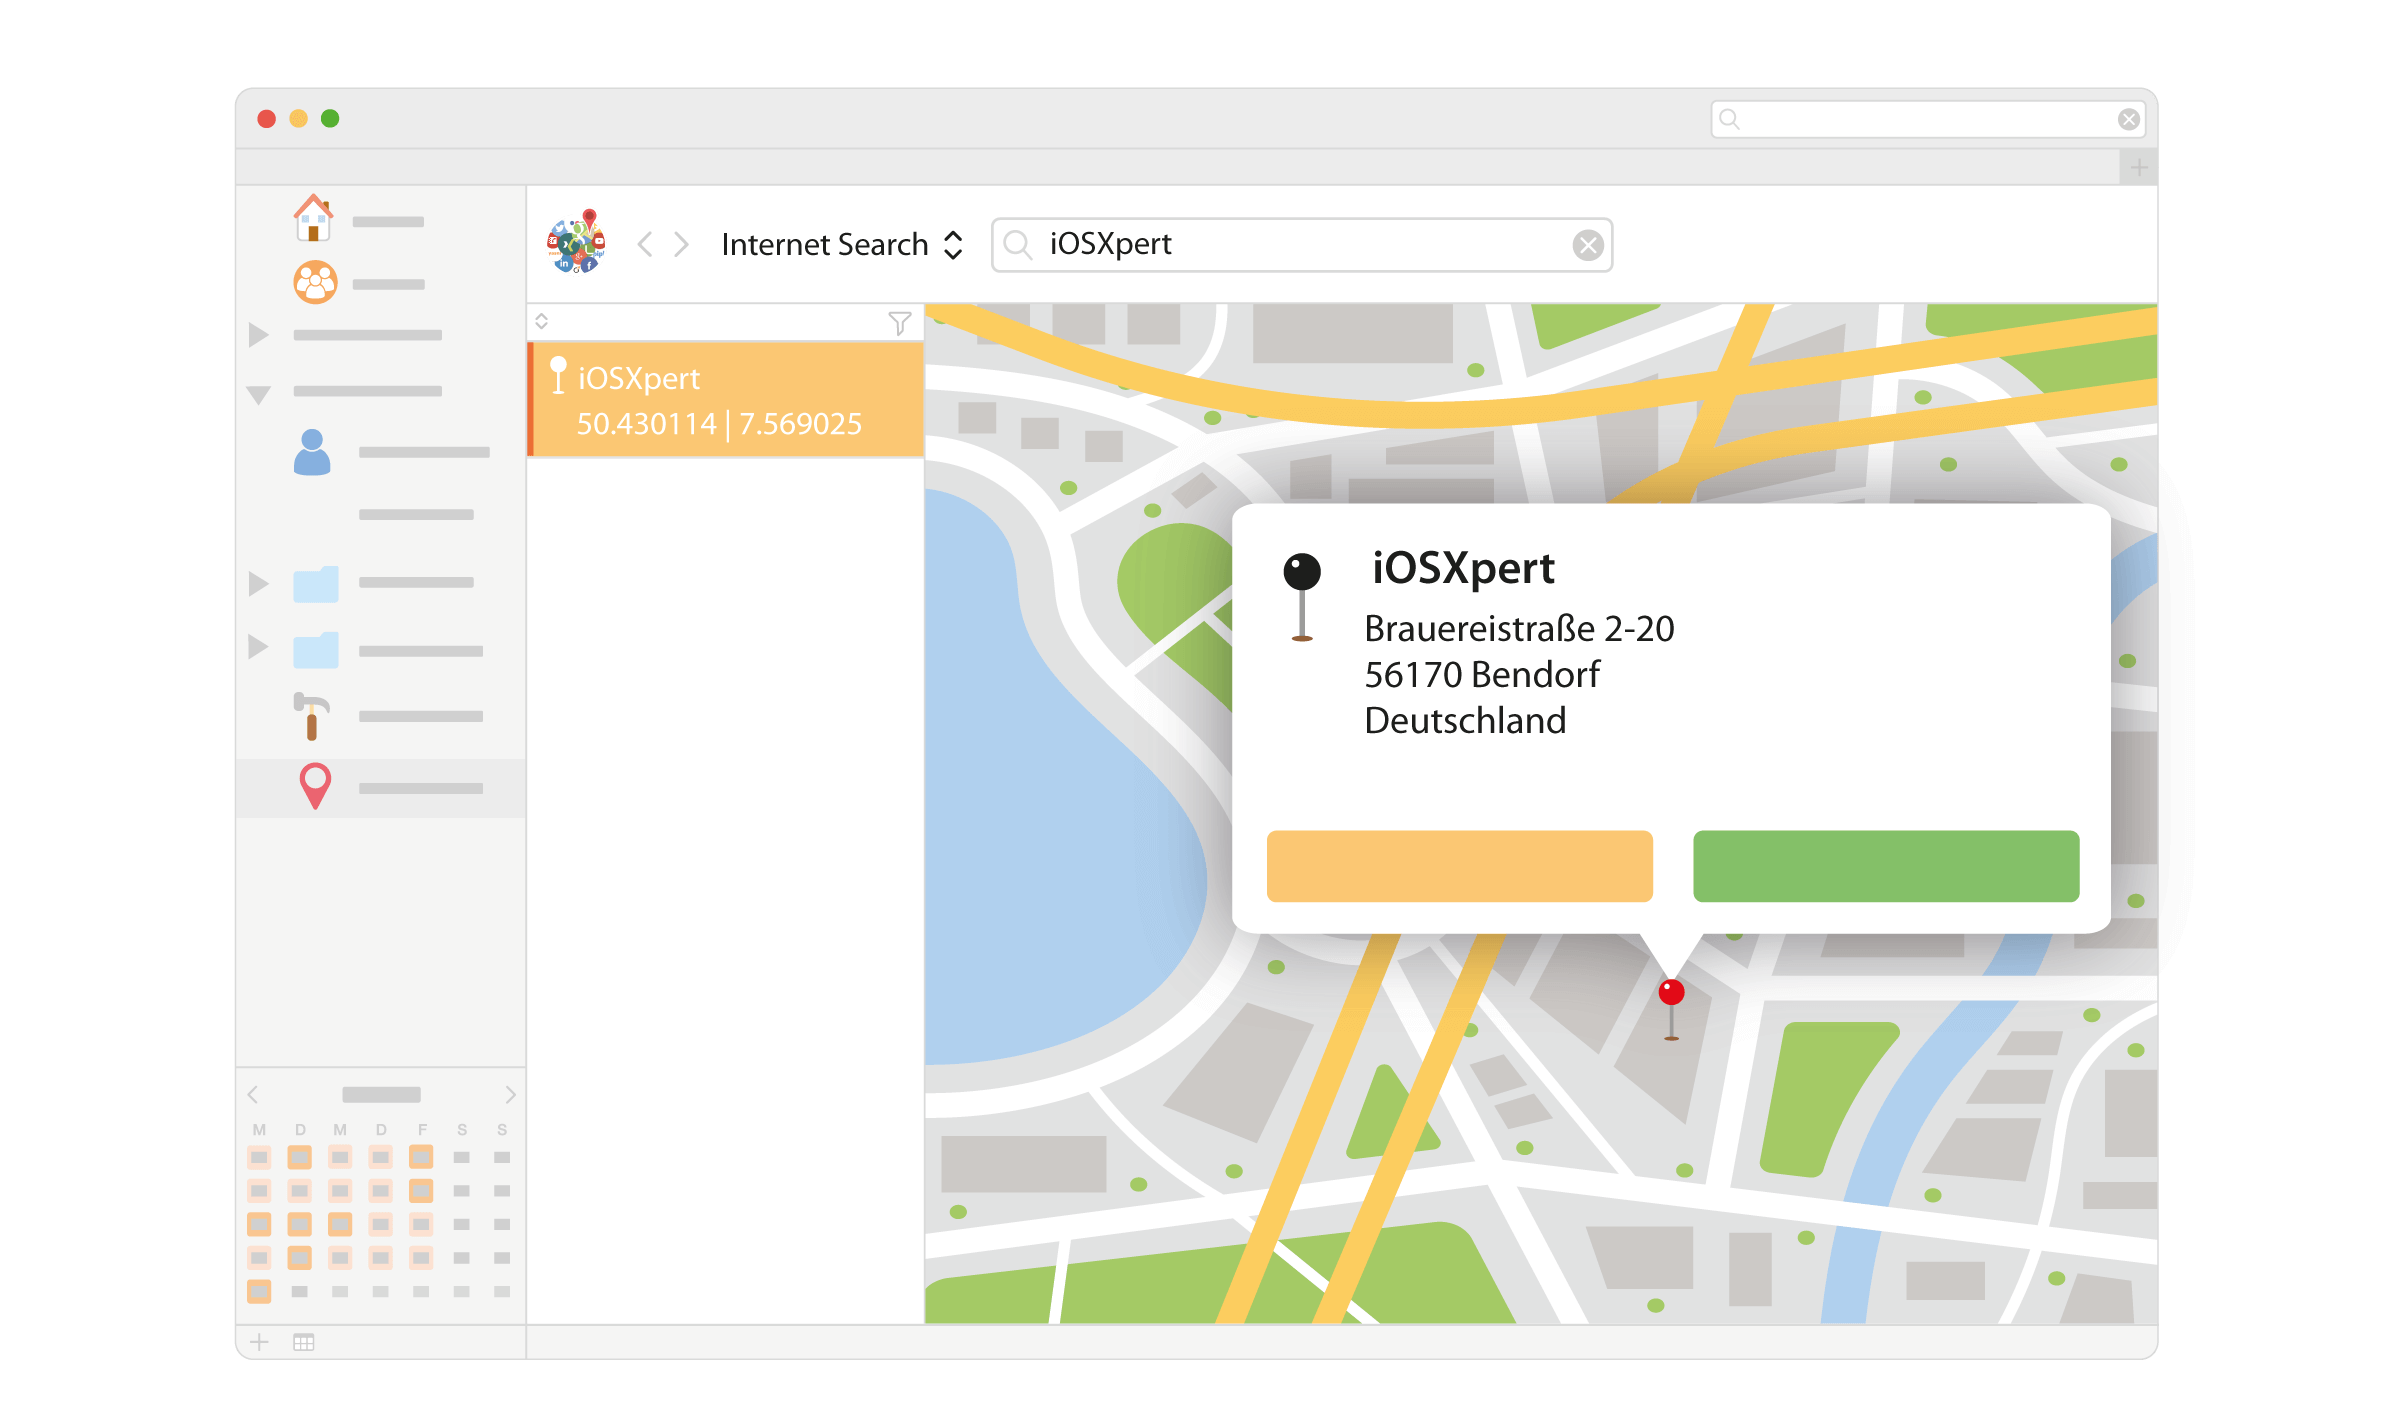2392x1422 pixels.
Task: Click magnifier icon in top search
Action: coord(1729,119)
